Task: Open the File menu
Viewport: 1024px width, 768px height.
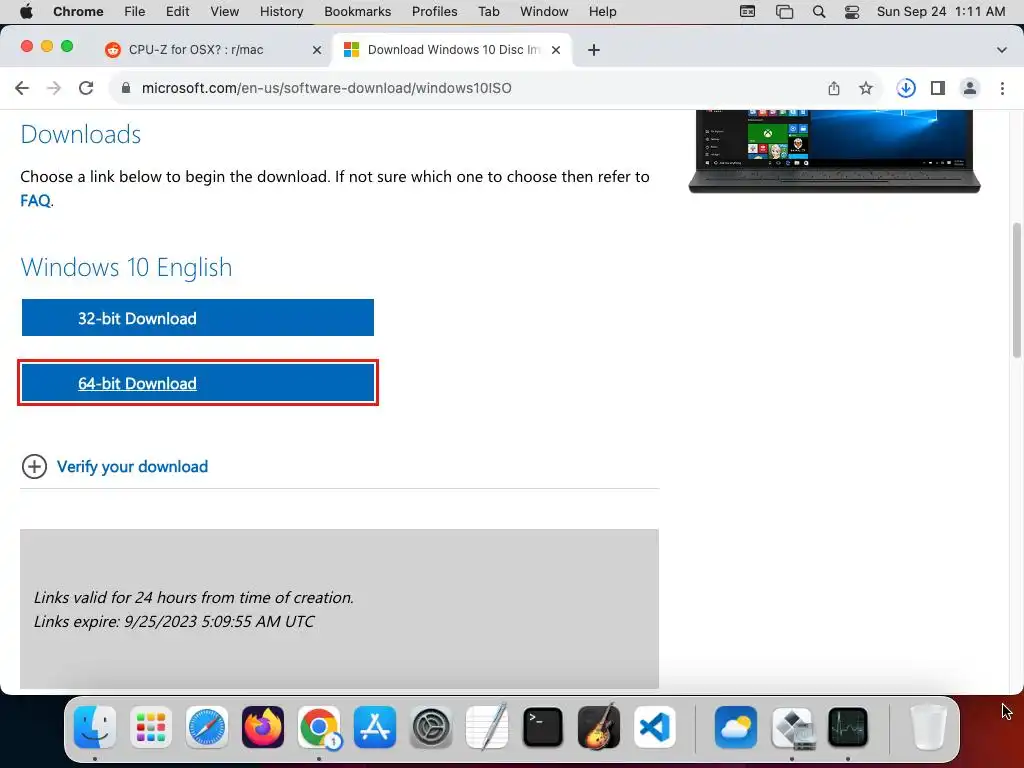Action: 135,12
